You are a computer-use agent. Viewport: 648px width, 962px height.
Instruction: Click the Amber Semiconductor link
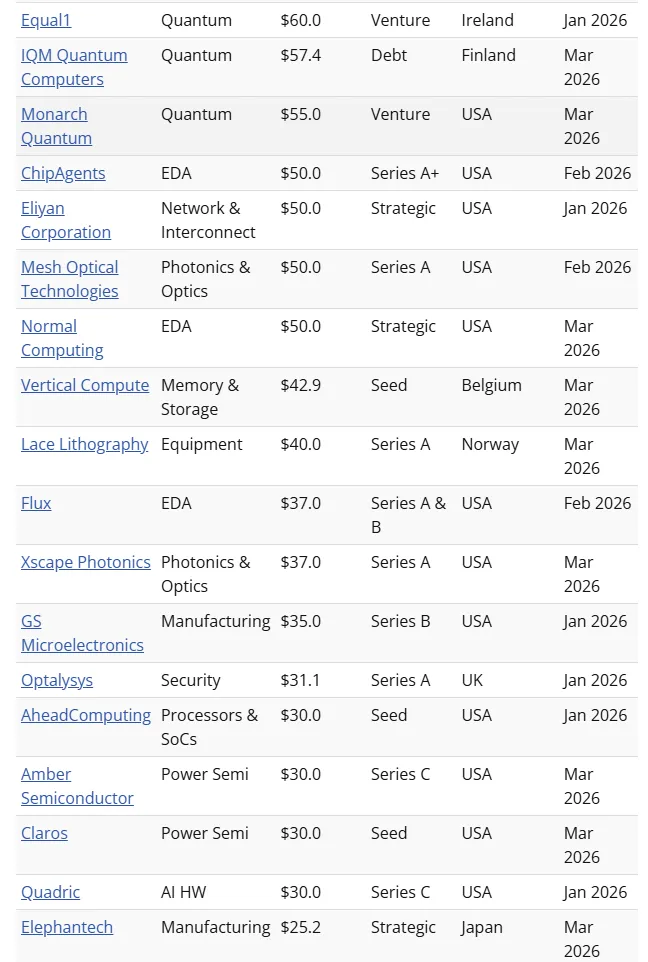pyautogui.click(x=46, y=774)
